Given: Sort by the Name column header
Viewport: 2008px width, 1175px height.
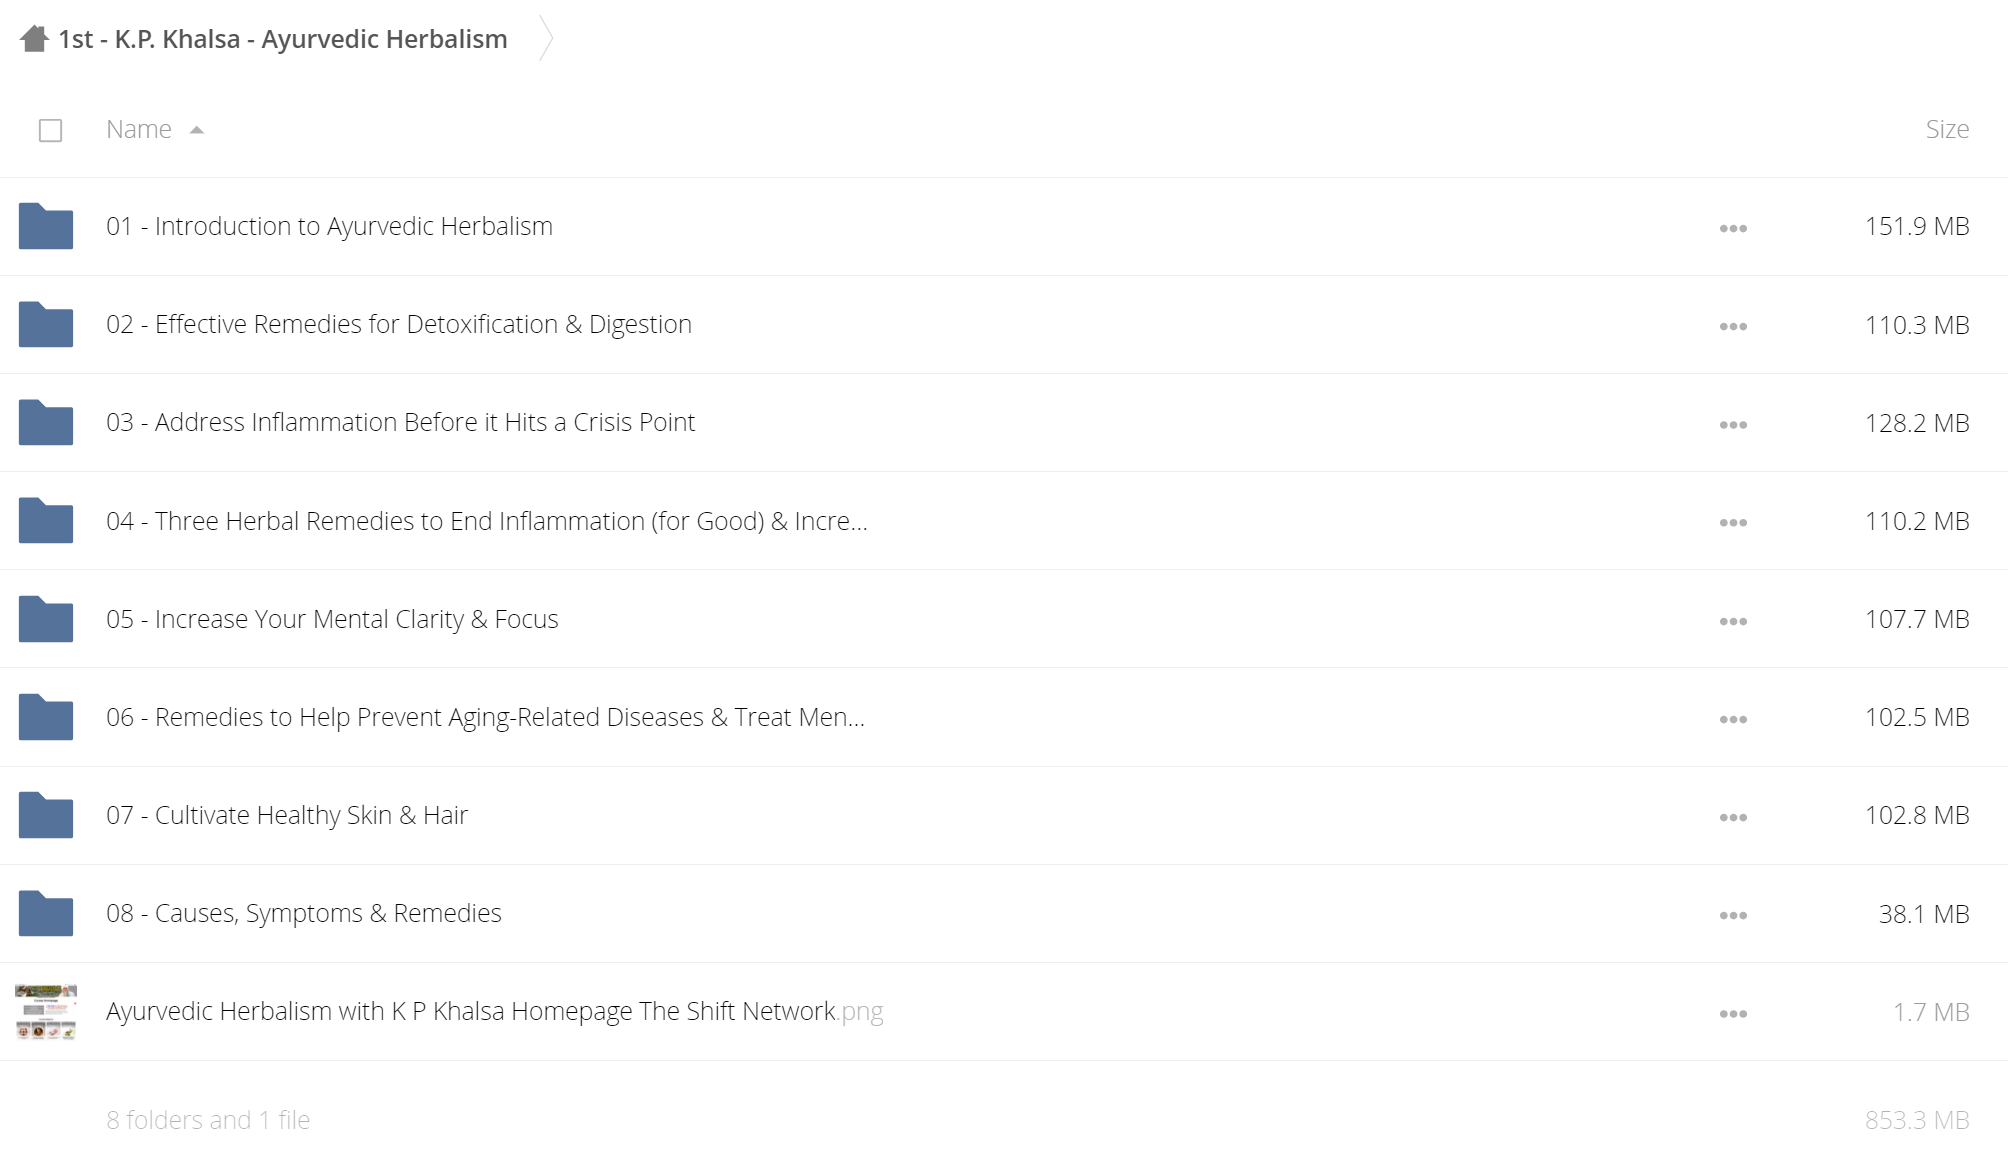Looking at the screenshot, I should pyautogui.click(x=139, y=129).
